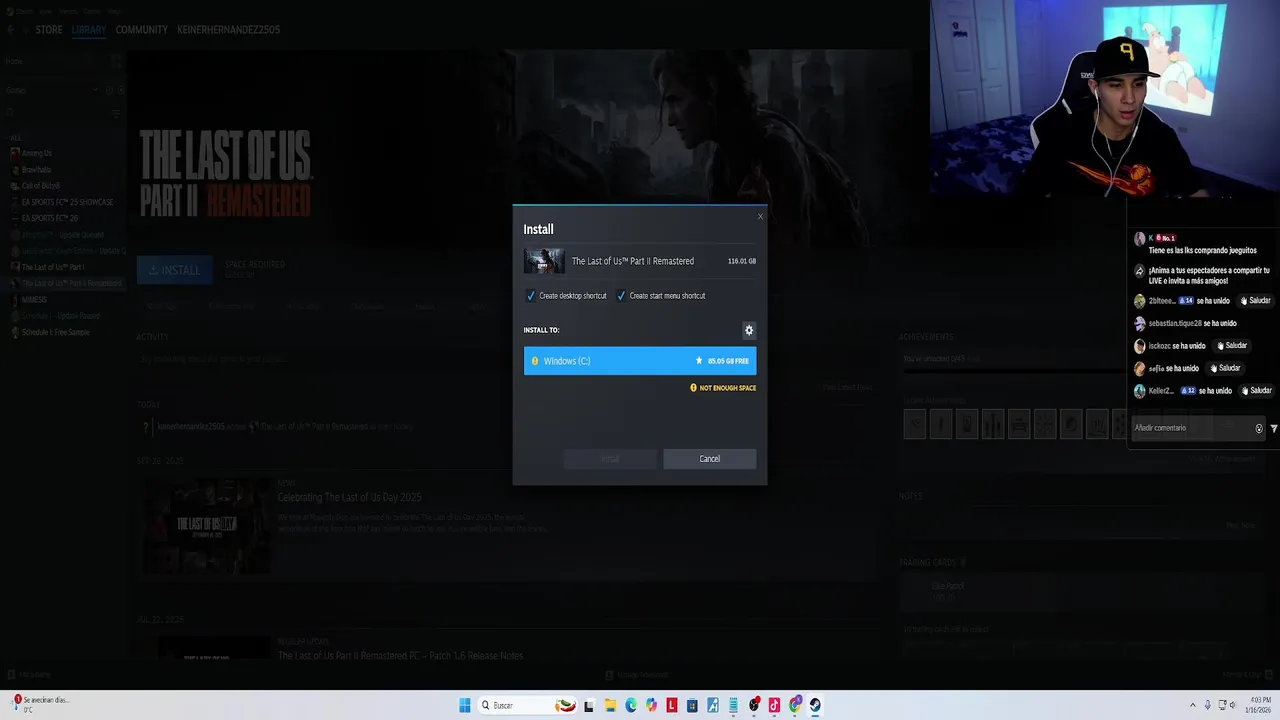Screen dimensions: 1280x720
Task: Open Celebrating The Last of Us Day 2025 news
Action: [x=349, y=497]
